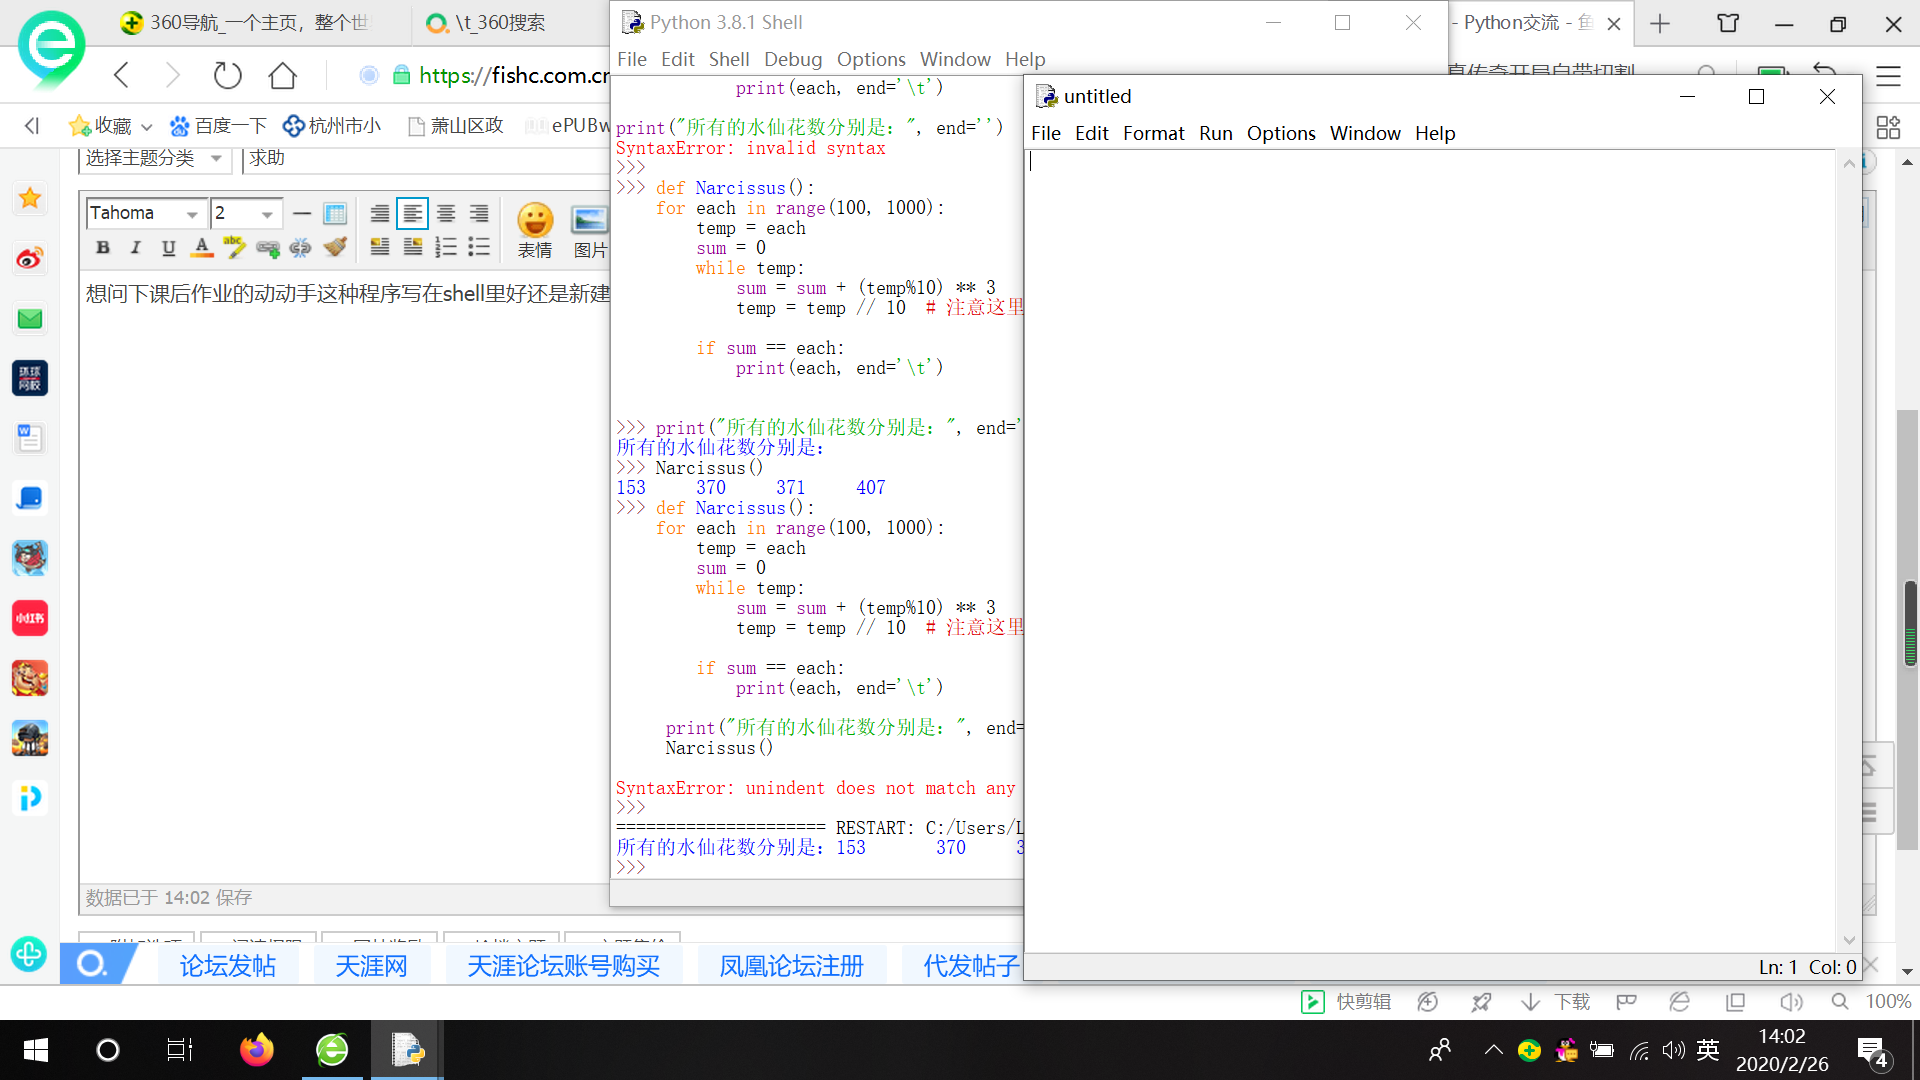Click the insert link chain icon
Image resolution: width=1920 pixels, height=1080 pixels.
[x=267, y=247]
